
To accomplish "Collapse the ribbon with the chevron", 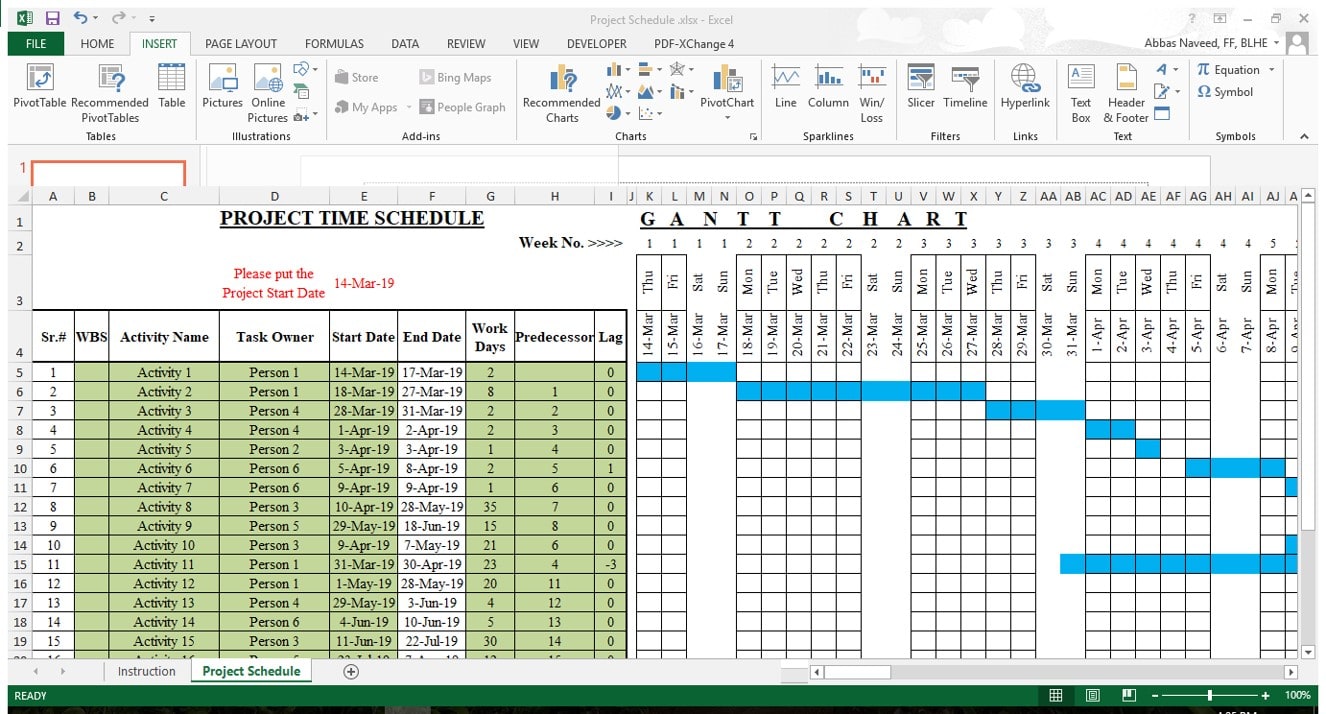I will coord(1305,135).
